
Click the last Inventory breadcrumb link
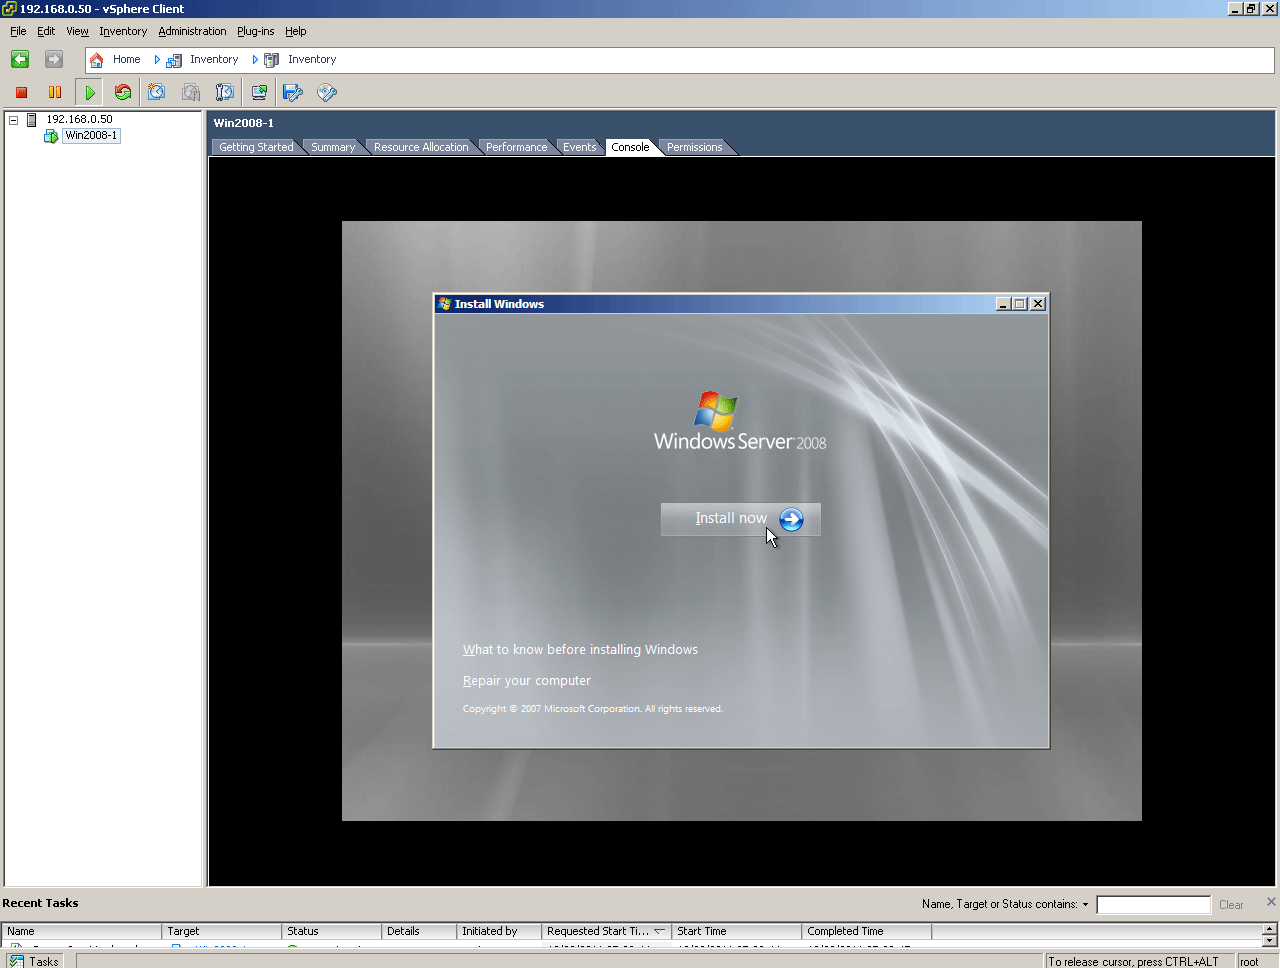312,60
